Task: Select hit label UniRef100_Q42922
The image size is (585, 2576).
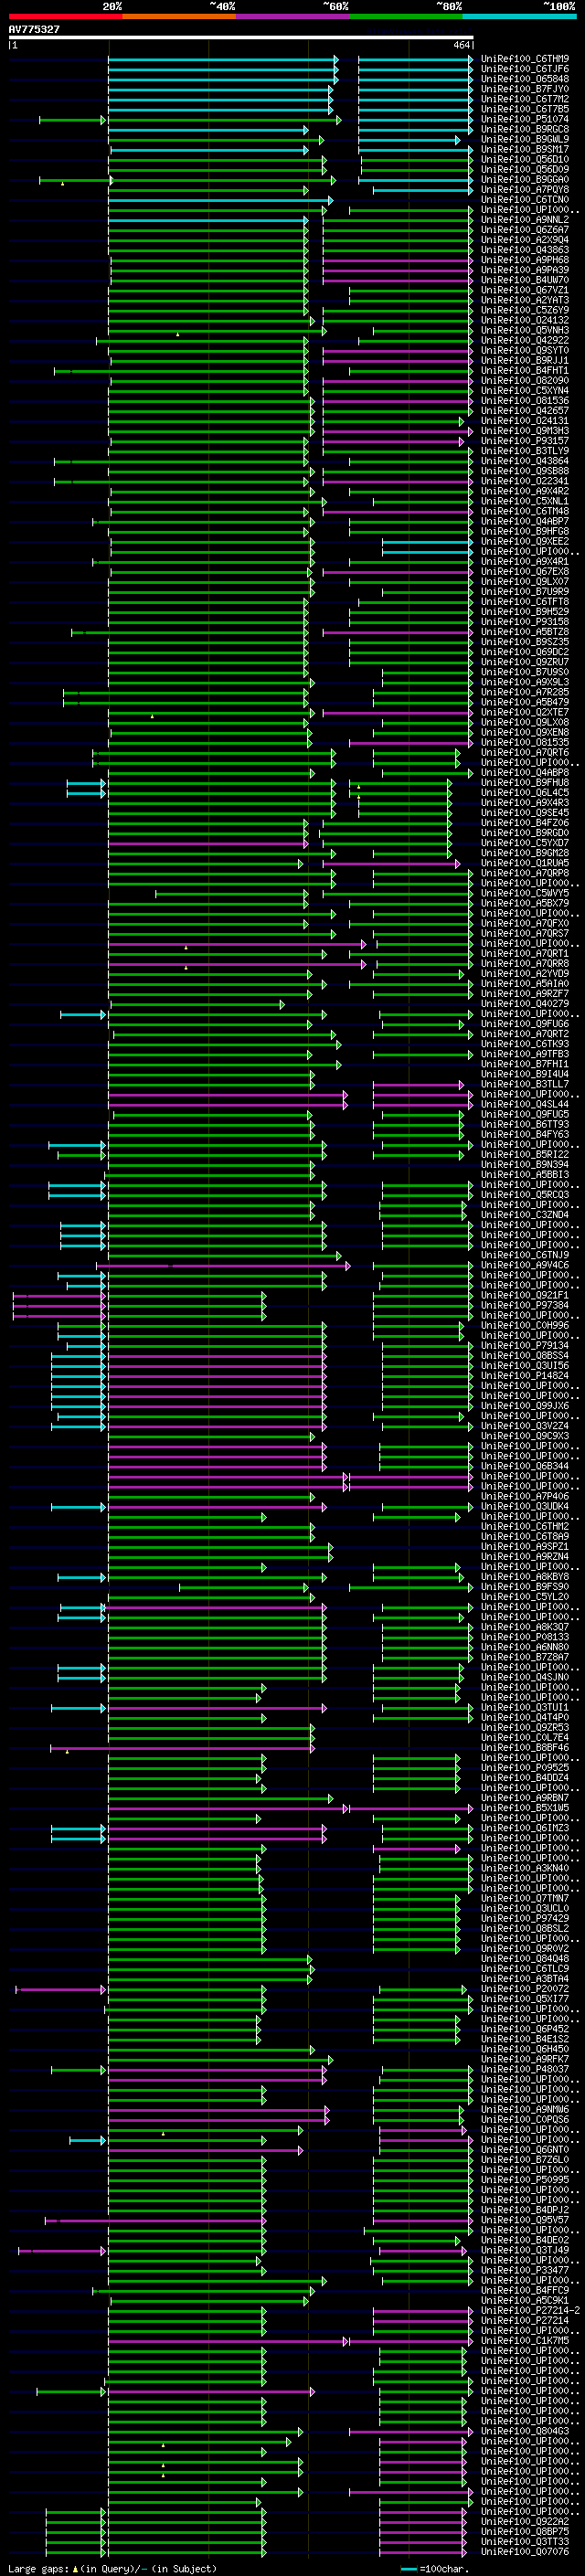Action: click(x=525, y=340)
